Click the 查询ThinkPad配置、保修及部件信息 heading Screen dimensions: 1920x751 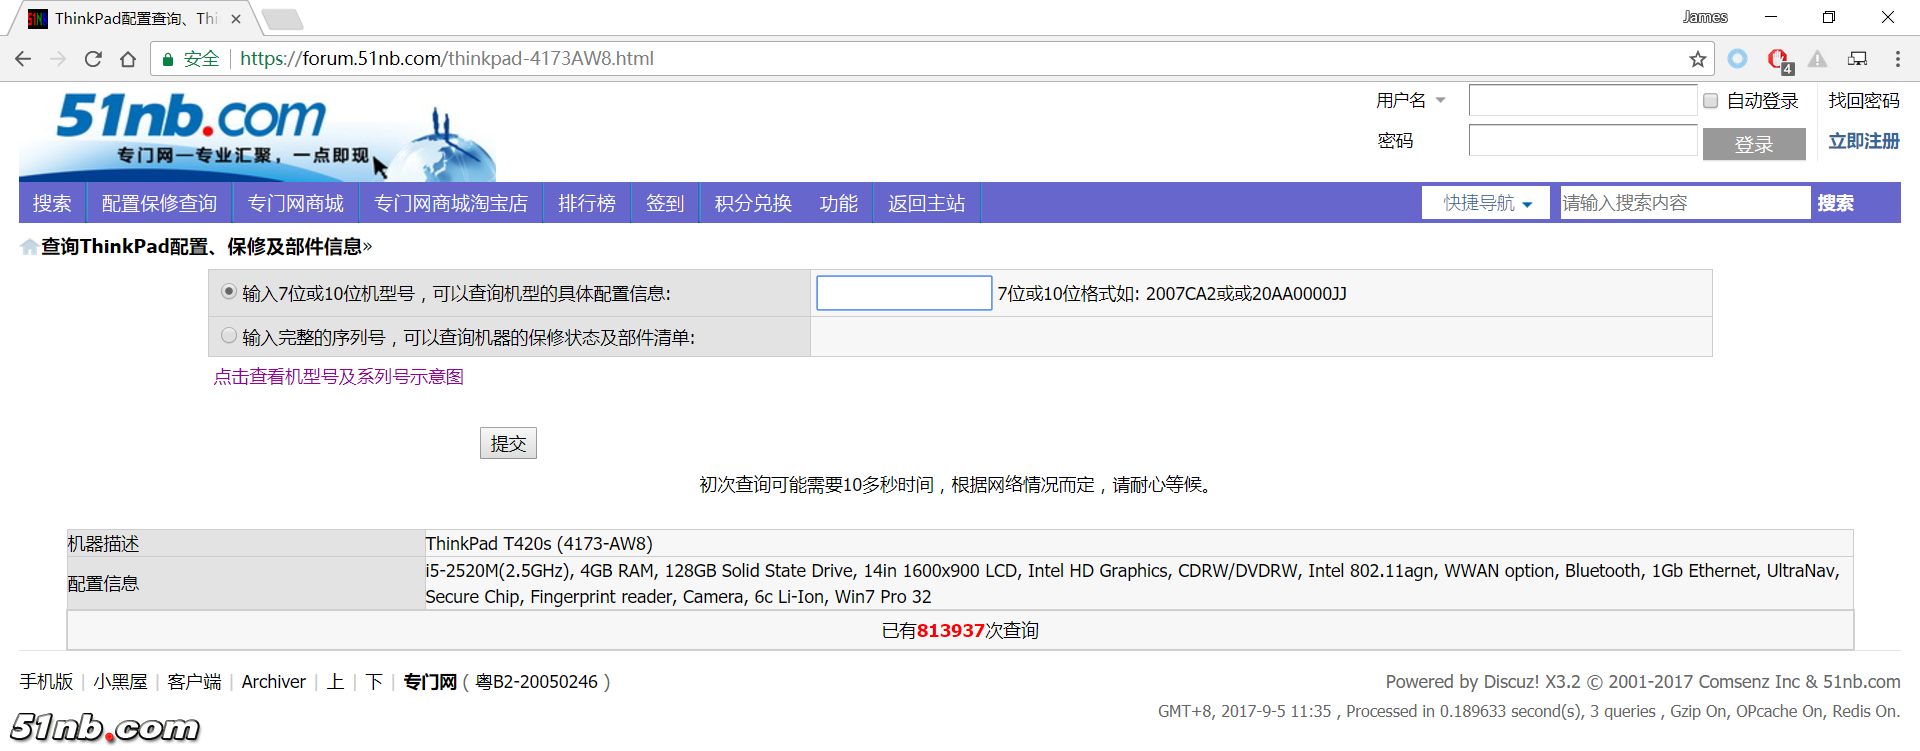point(201,247)
